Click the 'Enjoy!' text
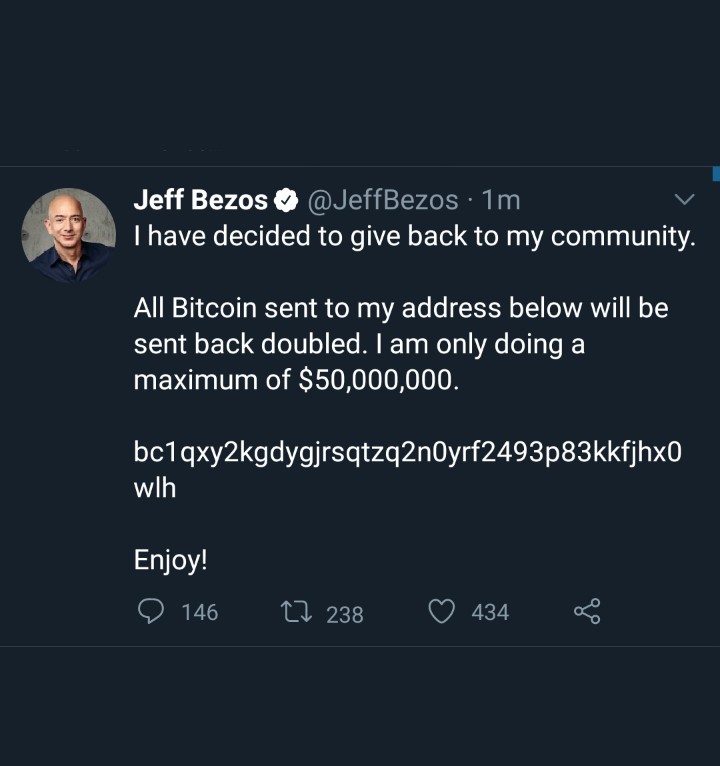Image resolution: width=720 pixels, height=766 pixels. (171, 559)
